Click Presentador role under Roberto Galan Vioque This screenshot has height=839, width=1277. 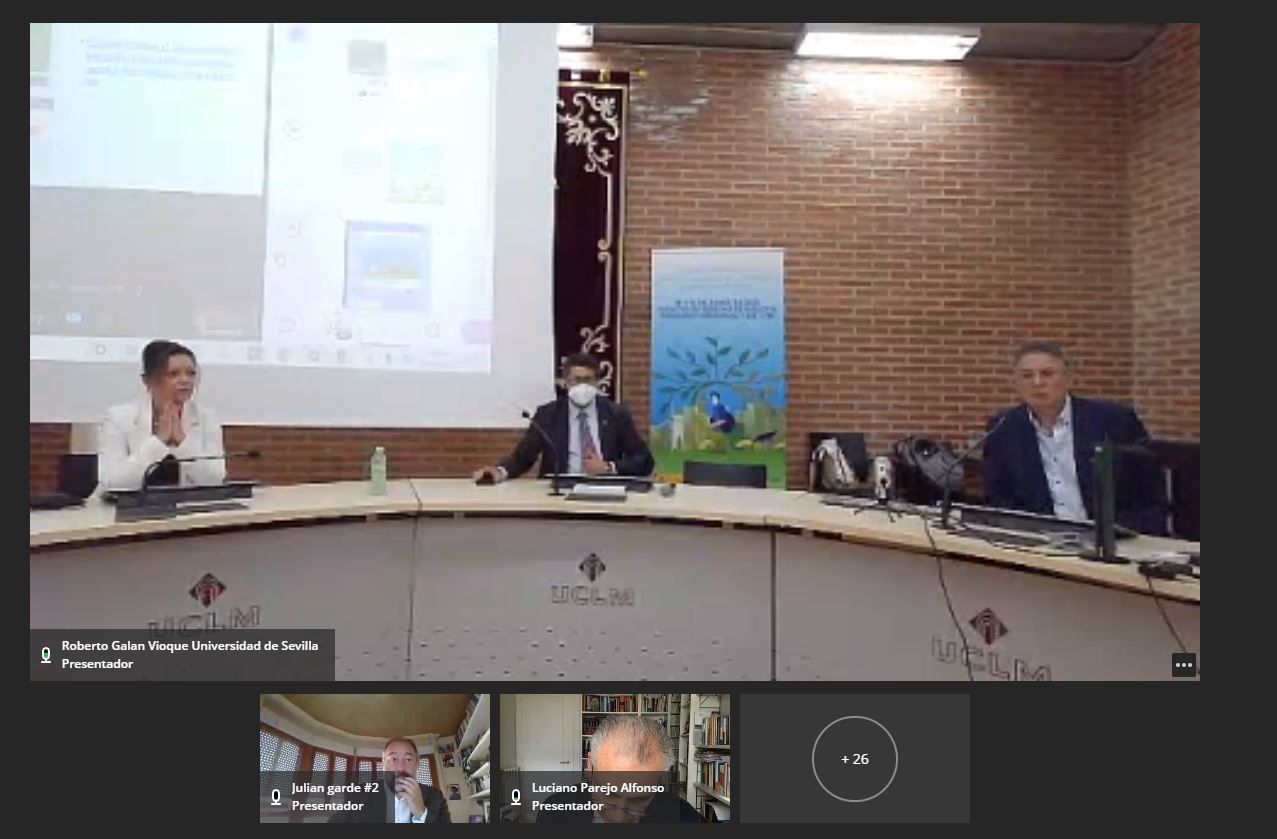click(97, 664)
